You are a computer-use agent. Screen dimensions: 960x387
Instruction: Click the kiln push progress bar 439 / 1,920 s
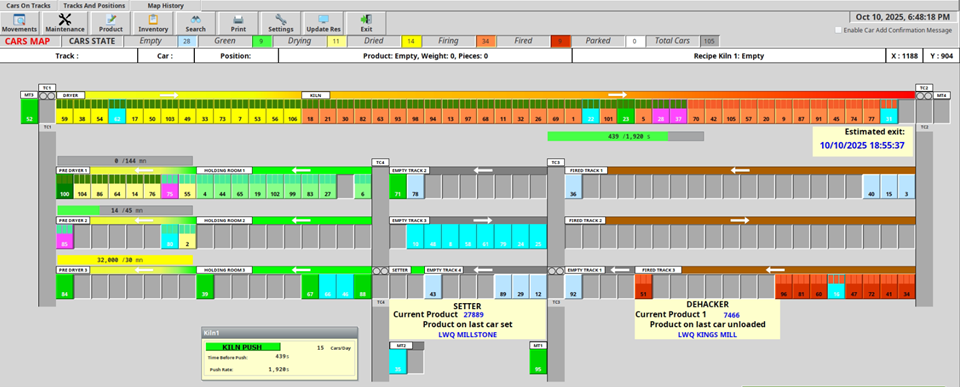625,136
